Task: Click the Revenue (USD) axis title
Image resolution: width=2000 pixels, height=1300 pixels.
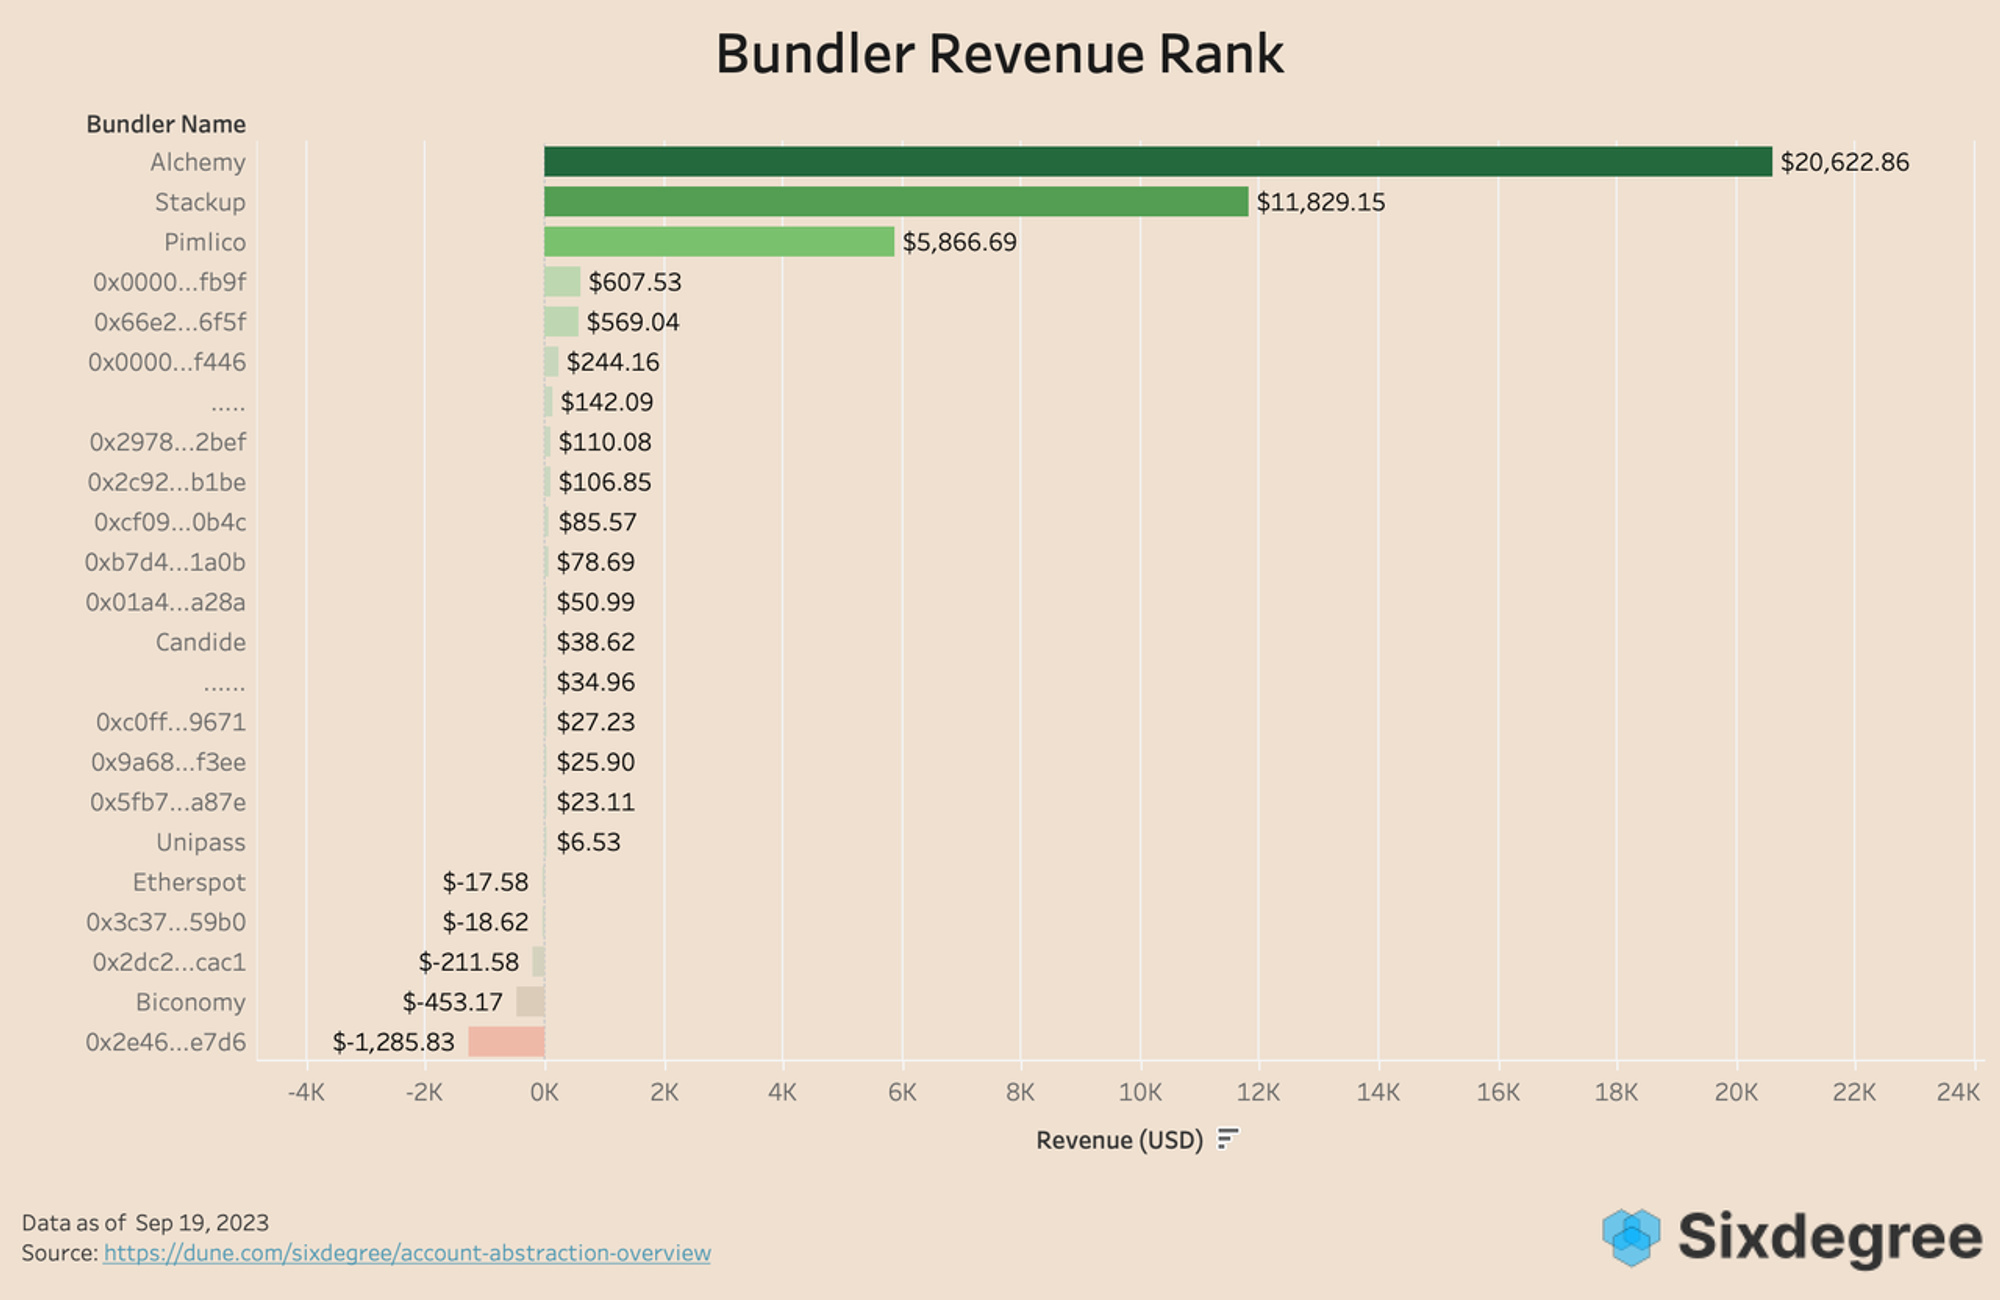Action: [x=1119, y=1140]
